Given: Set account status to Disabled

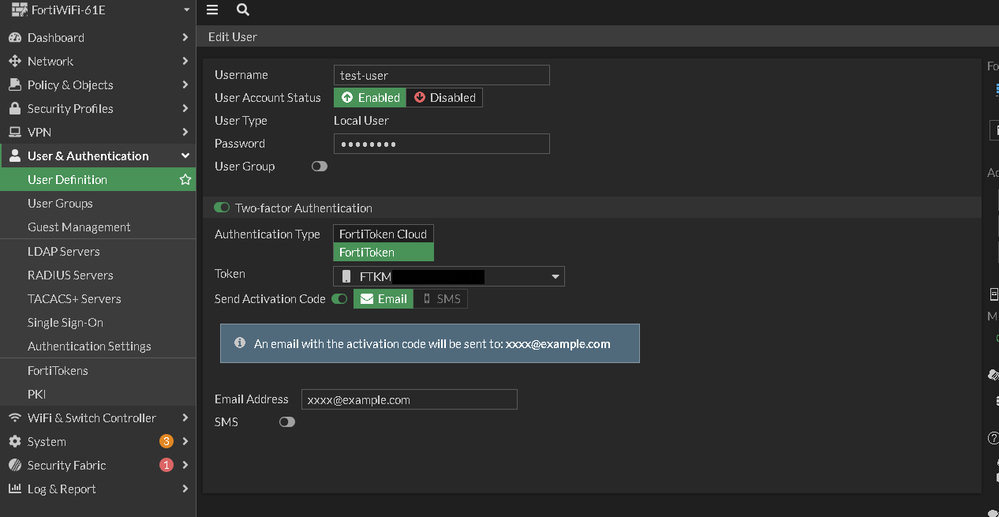Looking at the screenshot, I should (445, 98).
